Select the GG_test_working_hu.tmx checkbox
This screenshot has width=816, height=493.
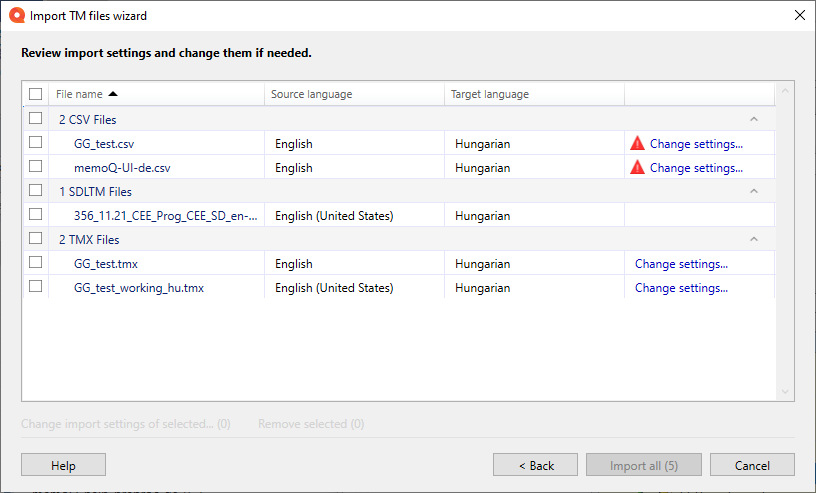pyautogui.click(x=36, y=287)
